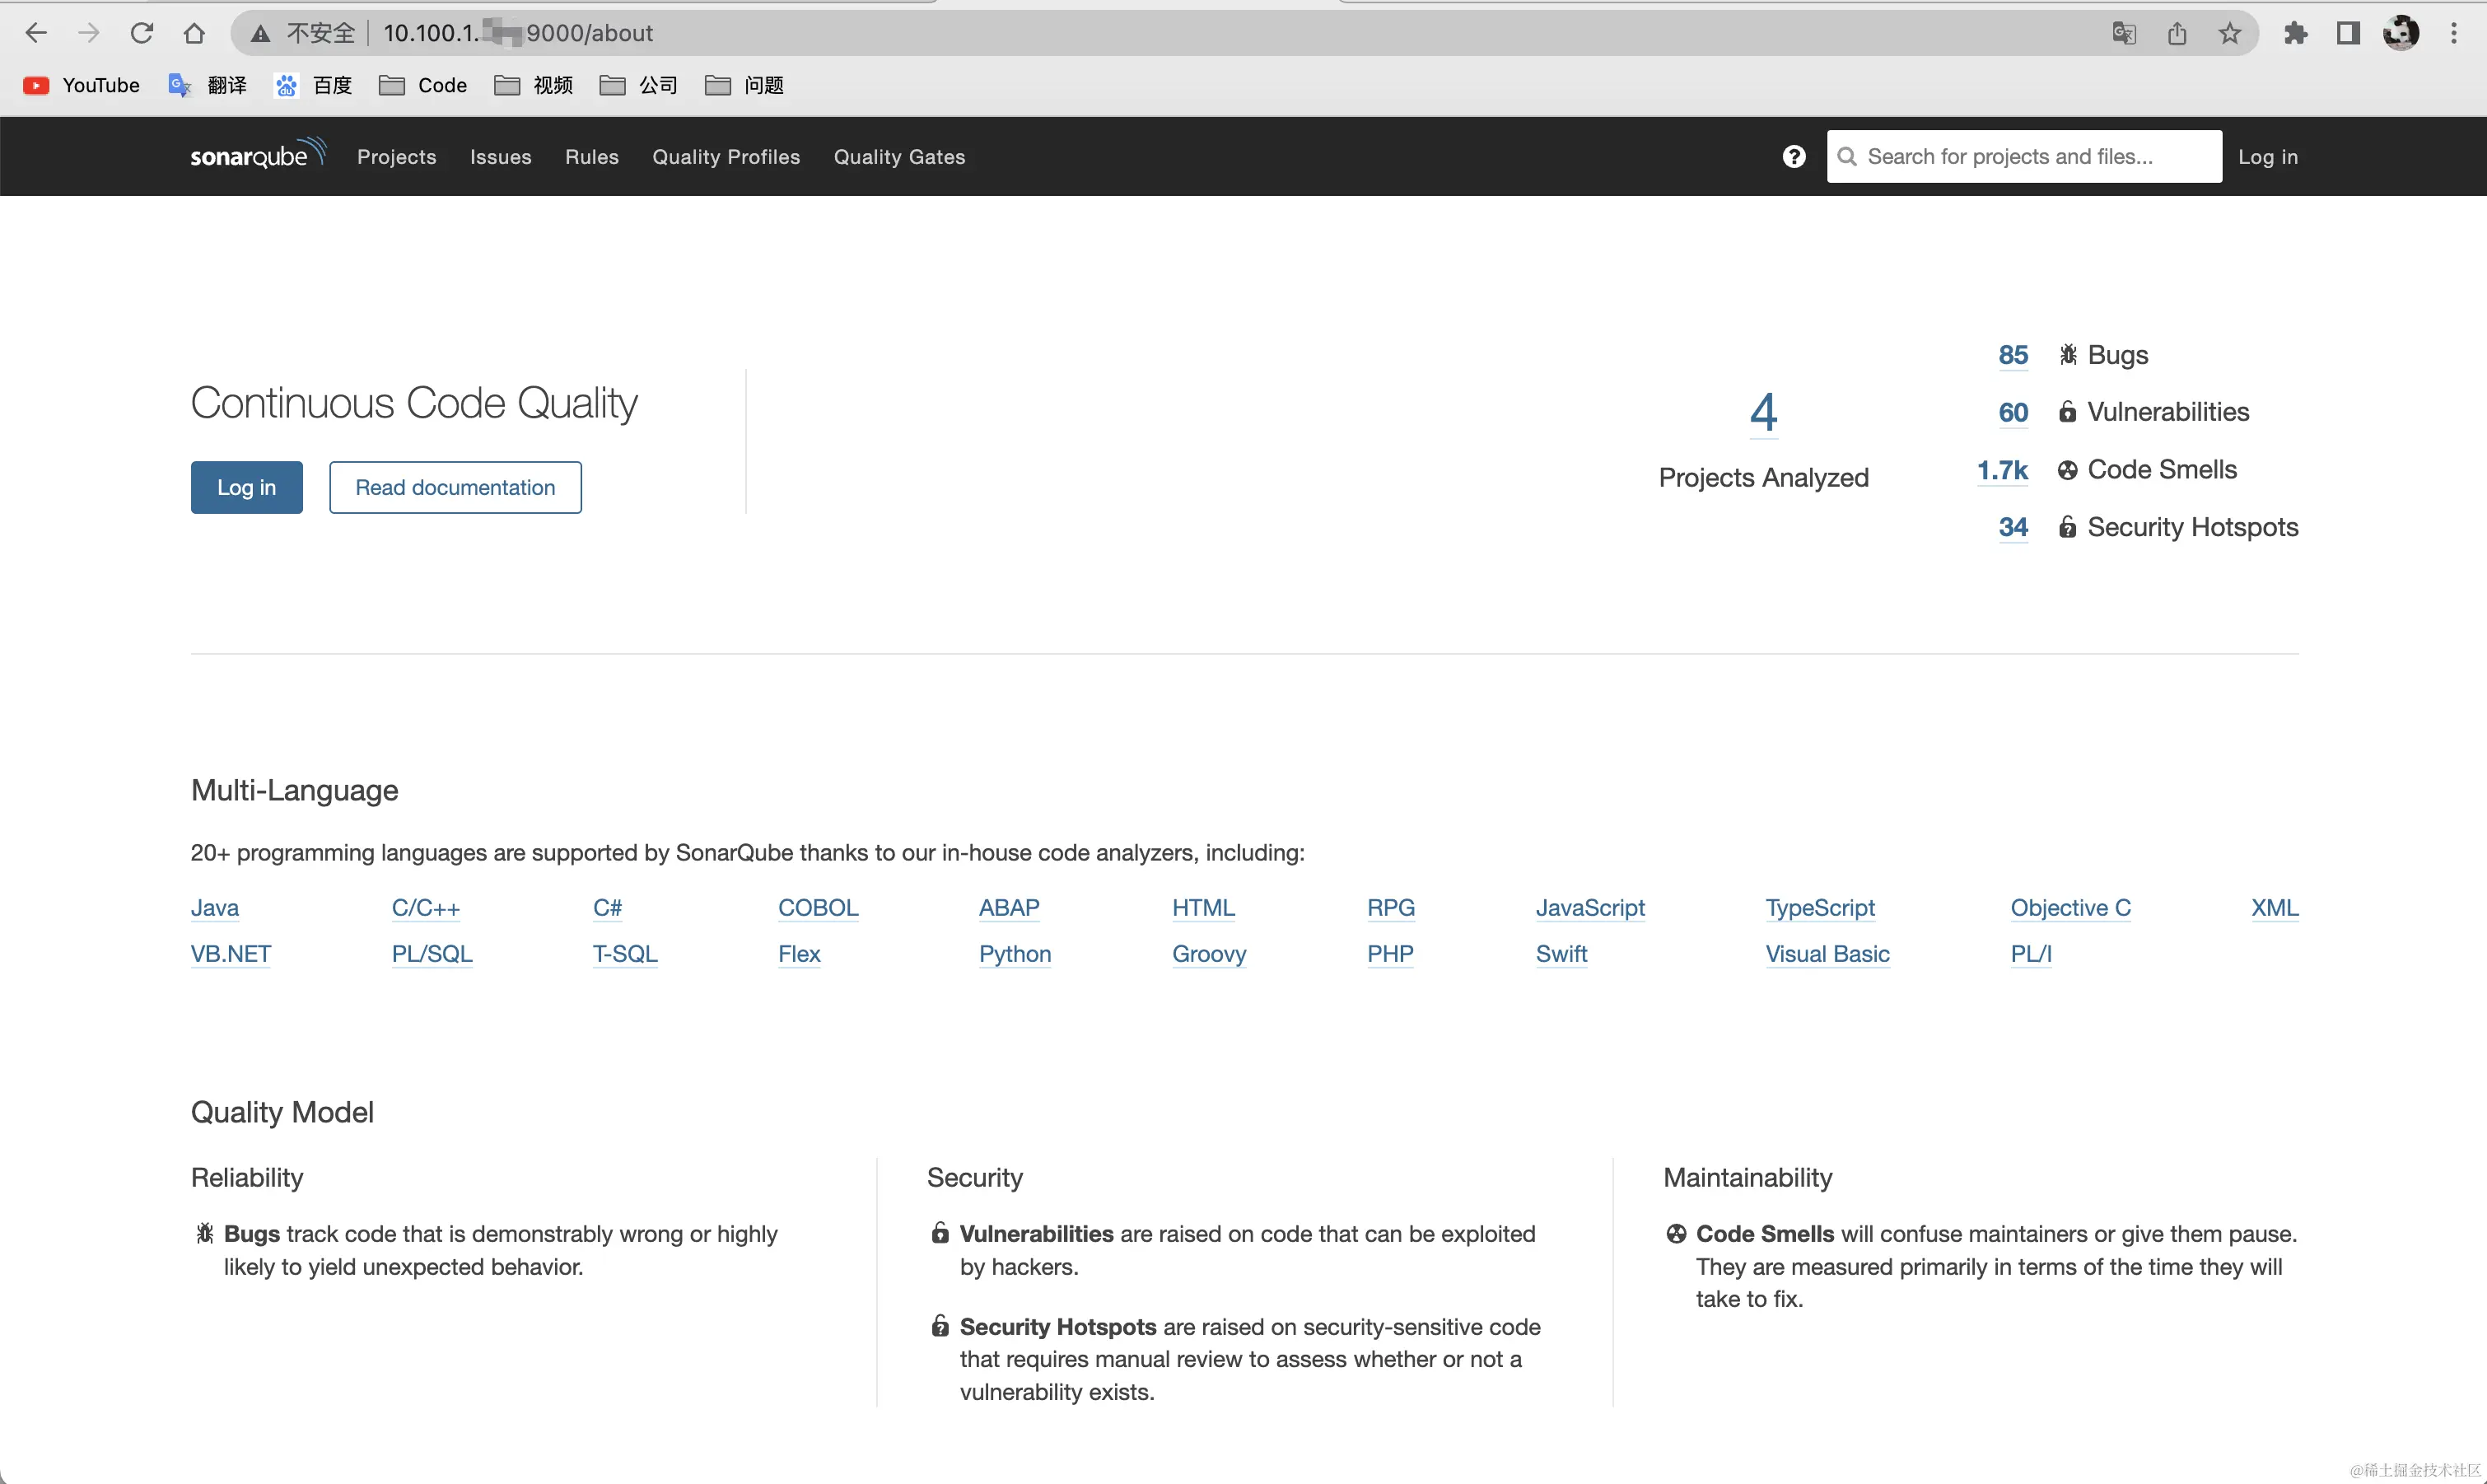Click the browser reload icon

[142, 33]
